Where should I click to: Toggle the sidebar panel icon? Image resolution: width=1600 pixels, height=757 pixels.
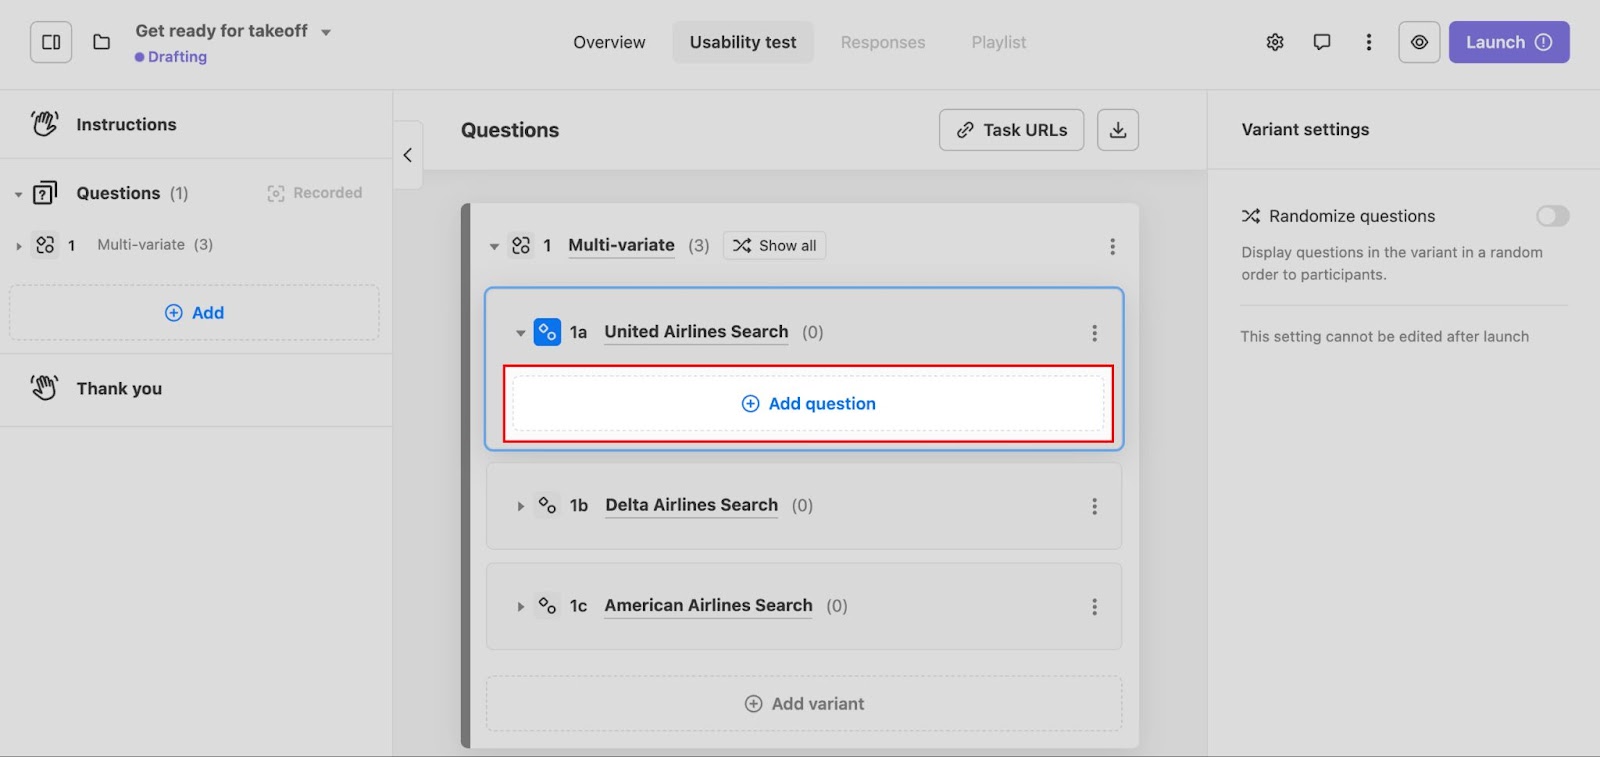[x=51, y=42]
